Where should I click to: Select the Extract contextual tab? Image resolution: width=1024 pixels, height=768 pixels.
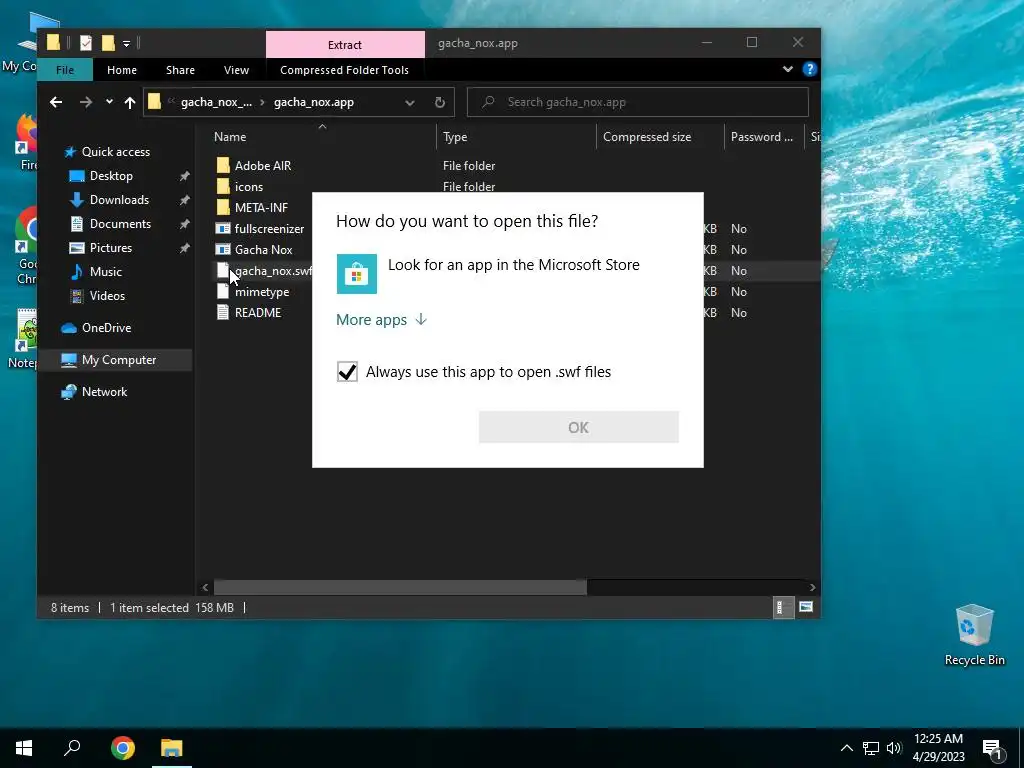345,44
